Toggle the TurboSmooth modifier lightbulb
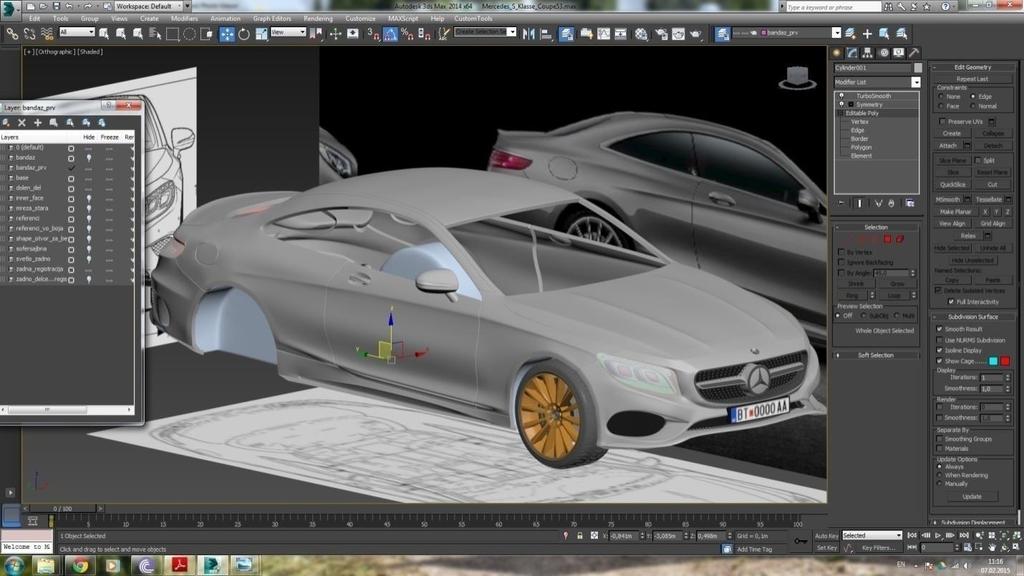This screenshot has height=576, width=1024. tap(841, 96)
